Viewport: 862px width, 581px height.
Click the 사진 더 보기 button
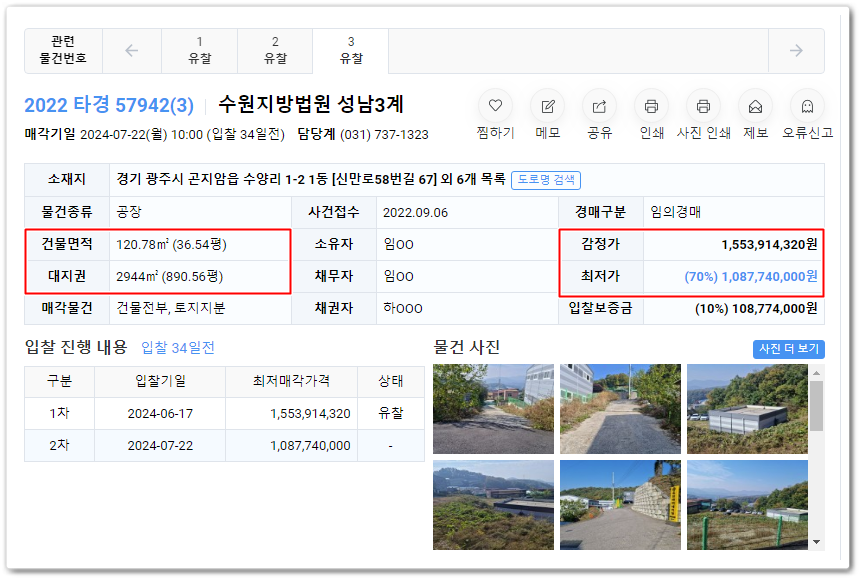pyautogui.click(x=788, y=349)
